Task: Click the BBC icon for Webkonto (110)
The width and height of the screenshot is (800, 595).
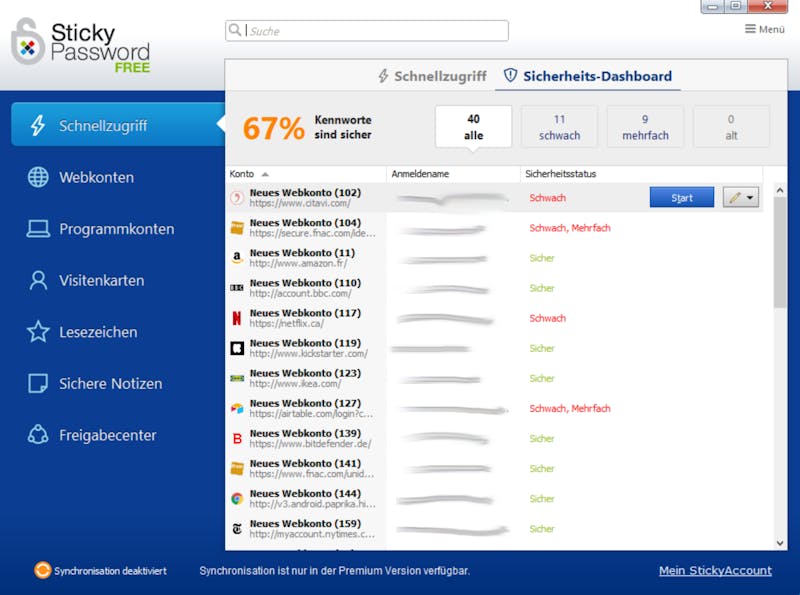Action: [237, 288]
